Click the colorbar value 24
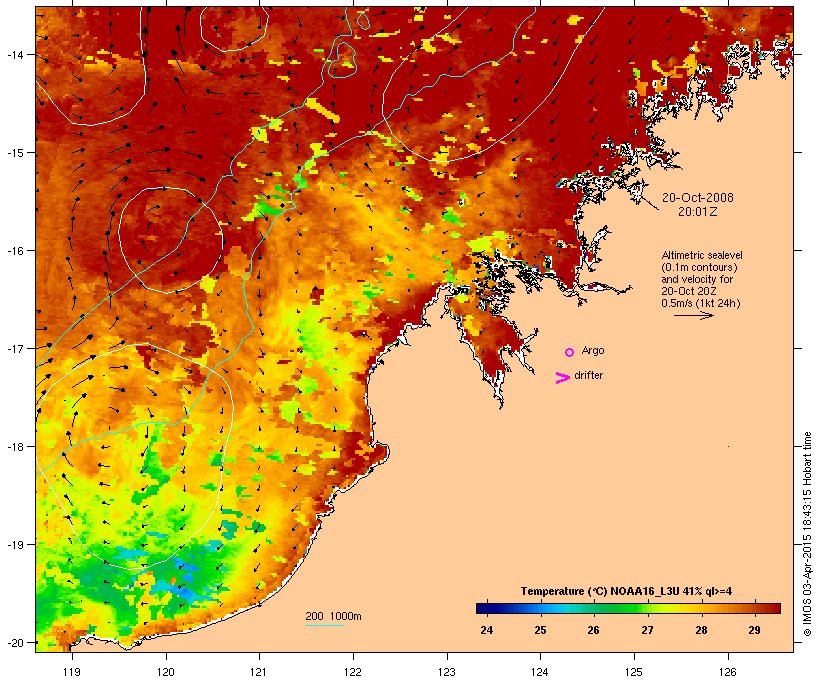 (486, 630)
